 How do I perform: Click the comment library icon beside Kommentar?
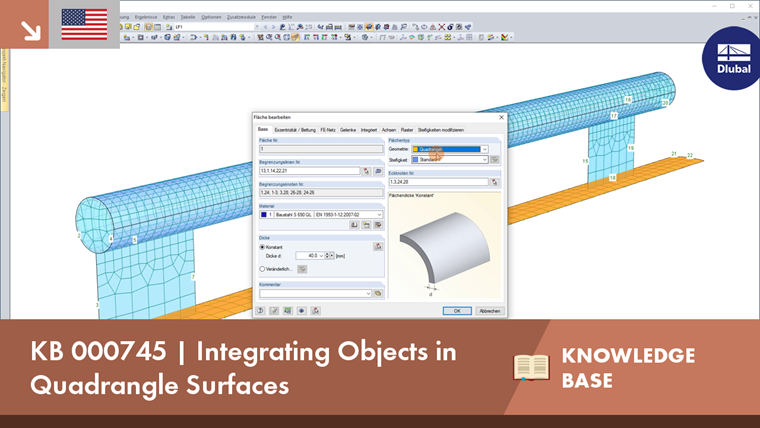pos(378,294)
